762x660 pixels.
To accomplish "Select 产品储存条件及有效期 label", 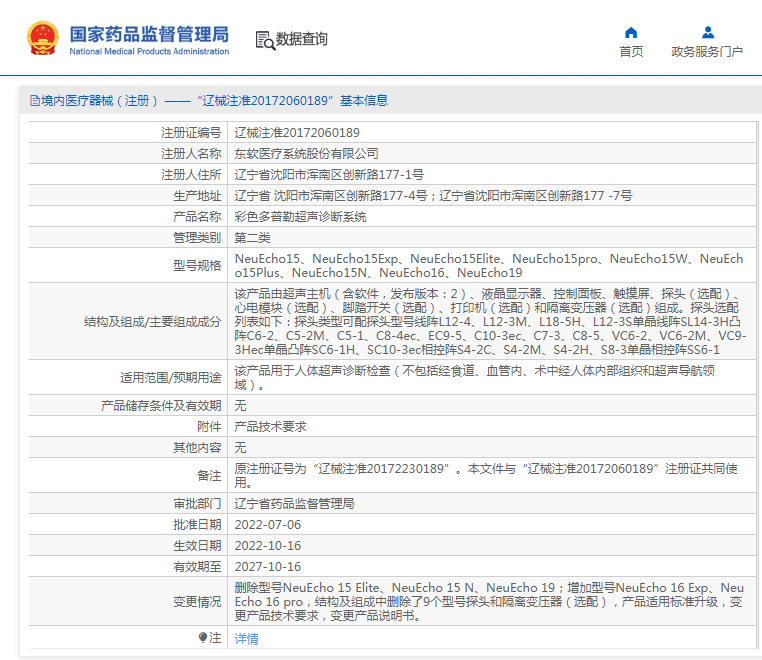I will click(x=161, y=405).
